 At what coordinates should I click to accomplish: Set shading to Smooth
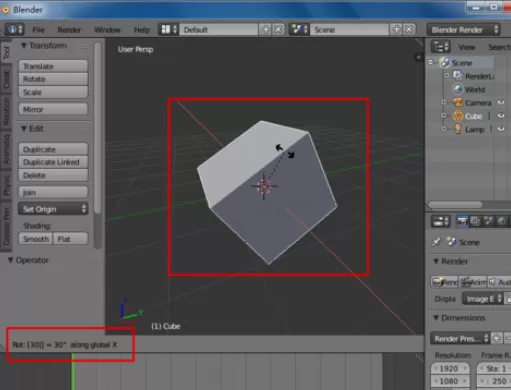click(x=36, y=239)
